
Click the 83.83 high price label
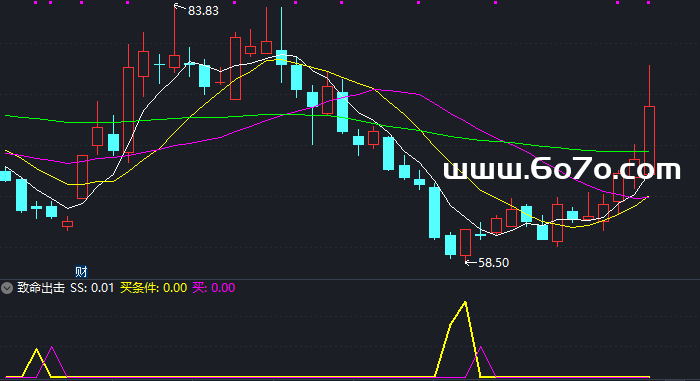[204, 11]
